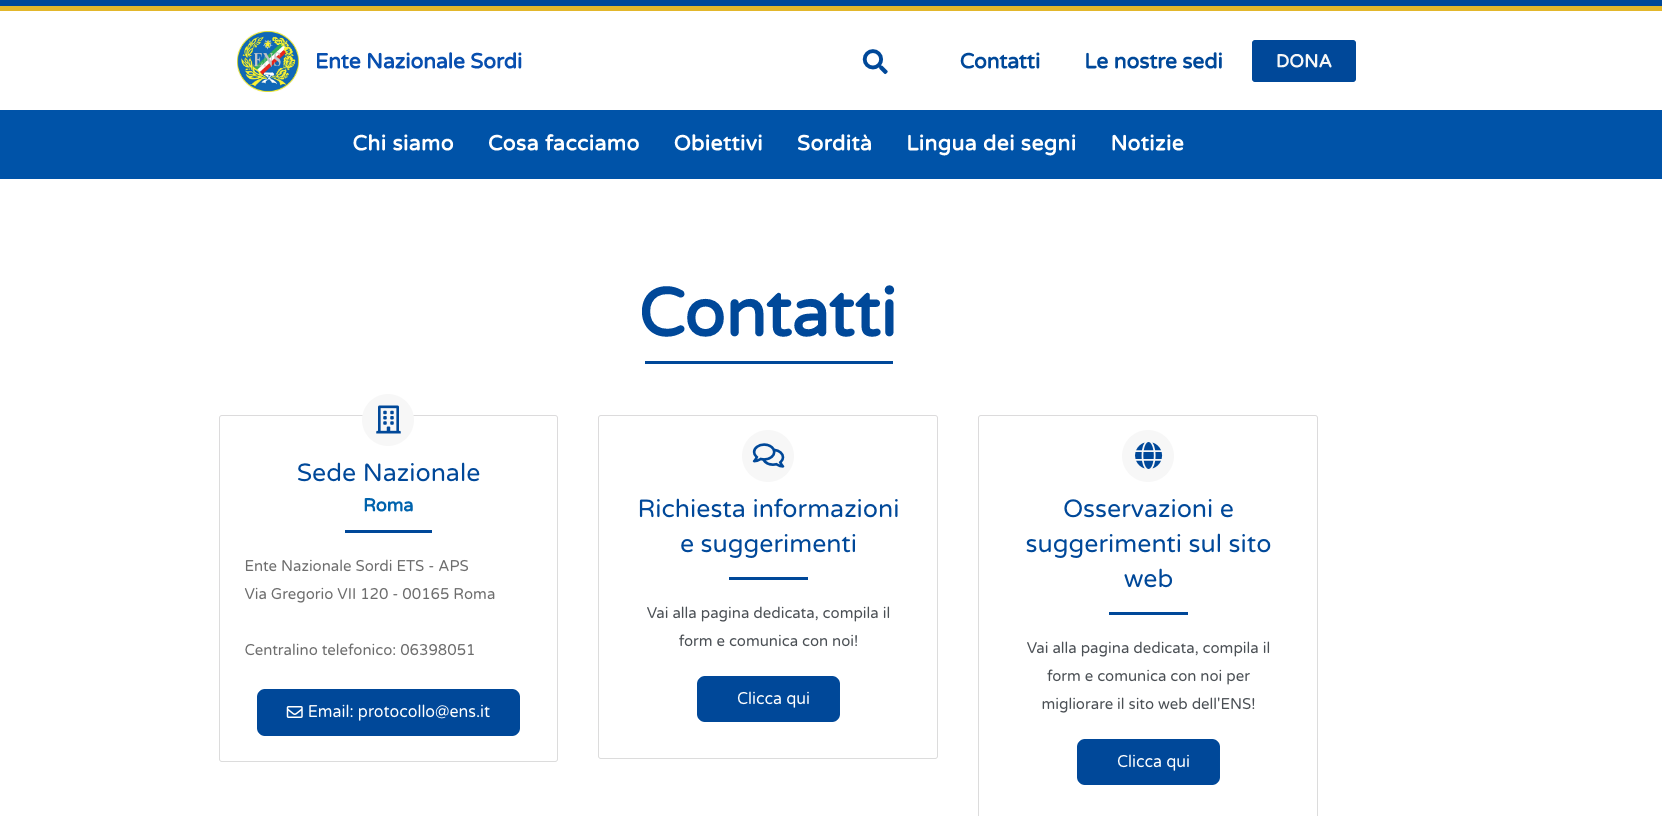Click the Contatti link in header
Screen dimensions: 1662x816
[1000, 61]
